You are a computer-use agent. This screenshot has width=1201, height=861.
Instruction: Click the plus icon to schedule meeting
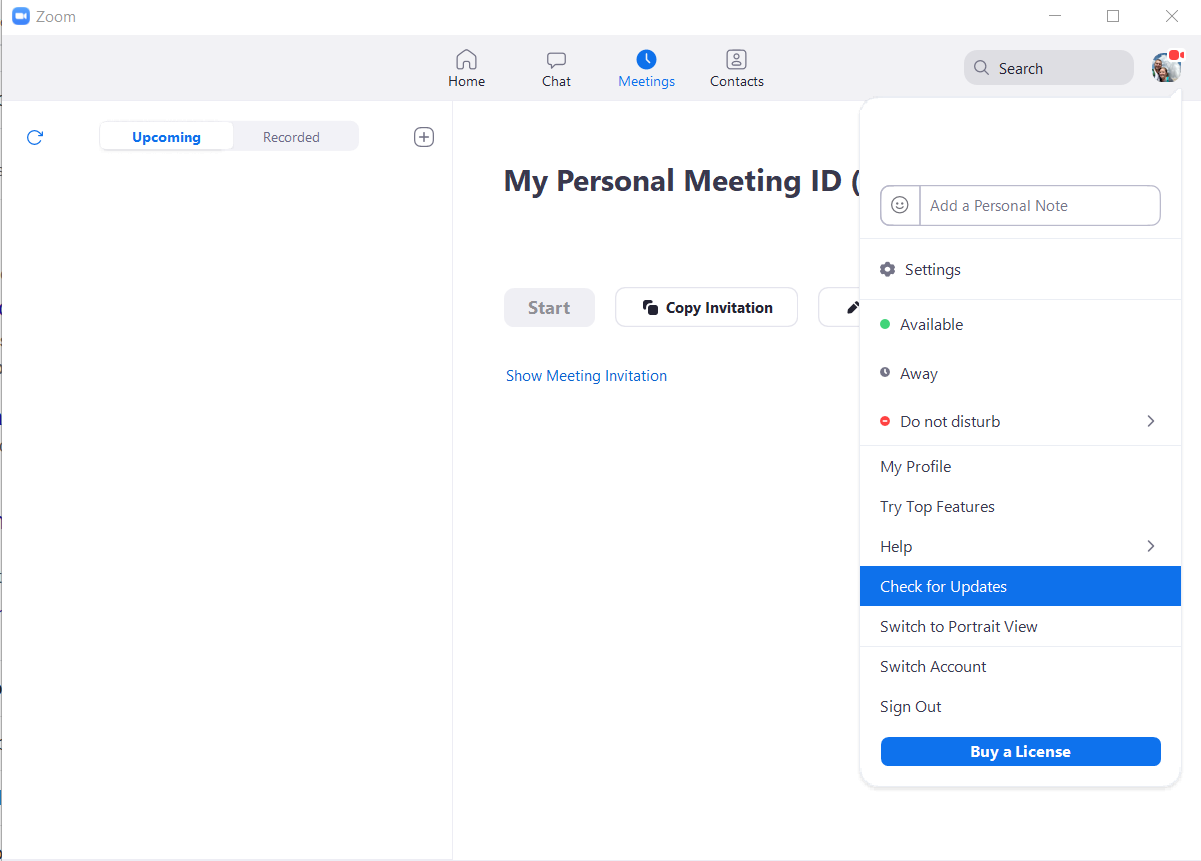coord(424,137)
